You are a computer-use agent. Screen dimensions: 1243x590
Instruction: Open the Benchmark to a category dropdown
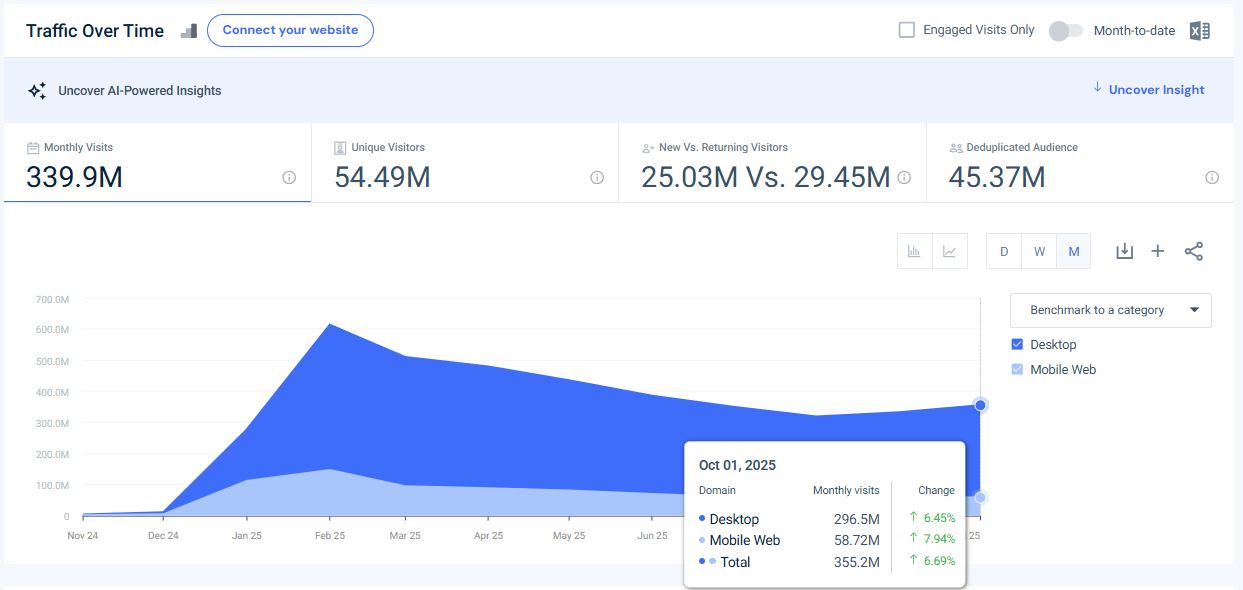pyautogui.click(x=1110, y=310)
